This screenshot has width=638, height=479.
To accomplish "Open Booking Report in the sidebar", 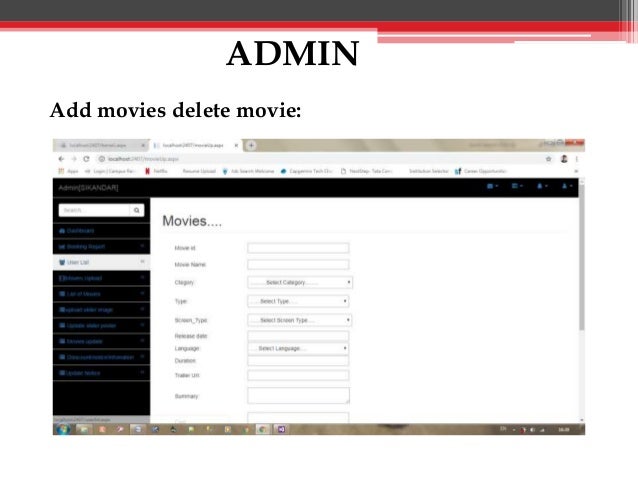I will pyautogui.click(x=101, y=247).
